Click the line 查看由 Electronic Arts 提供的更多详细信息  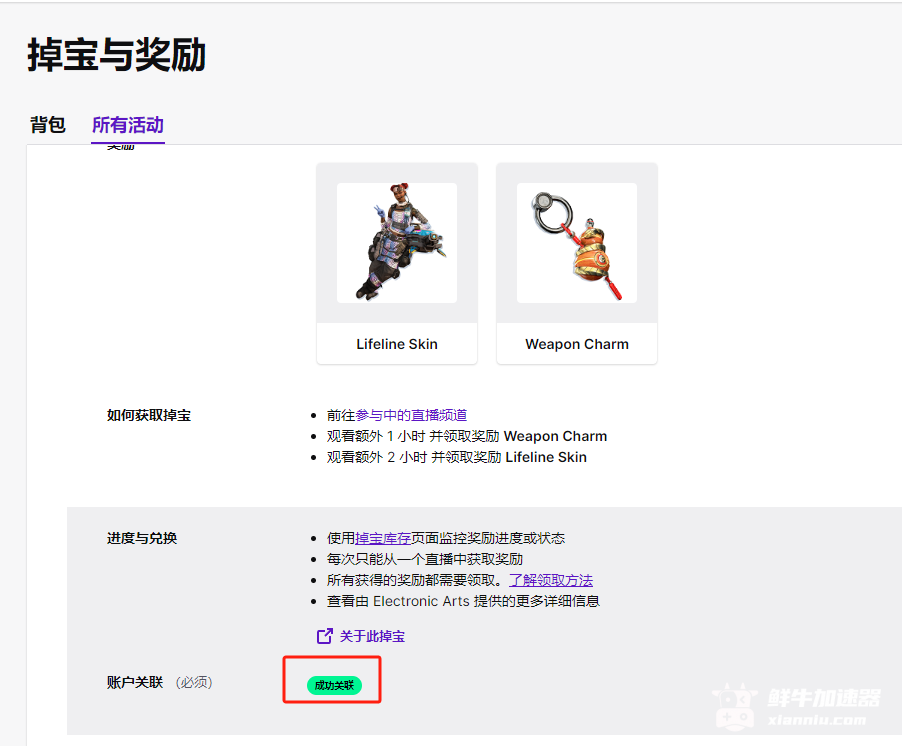[x=463, y=601]
